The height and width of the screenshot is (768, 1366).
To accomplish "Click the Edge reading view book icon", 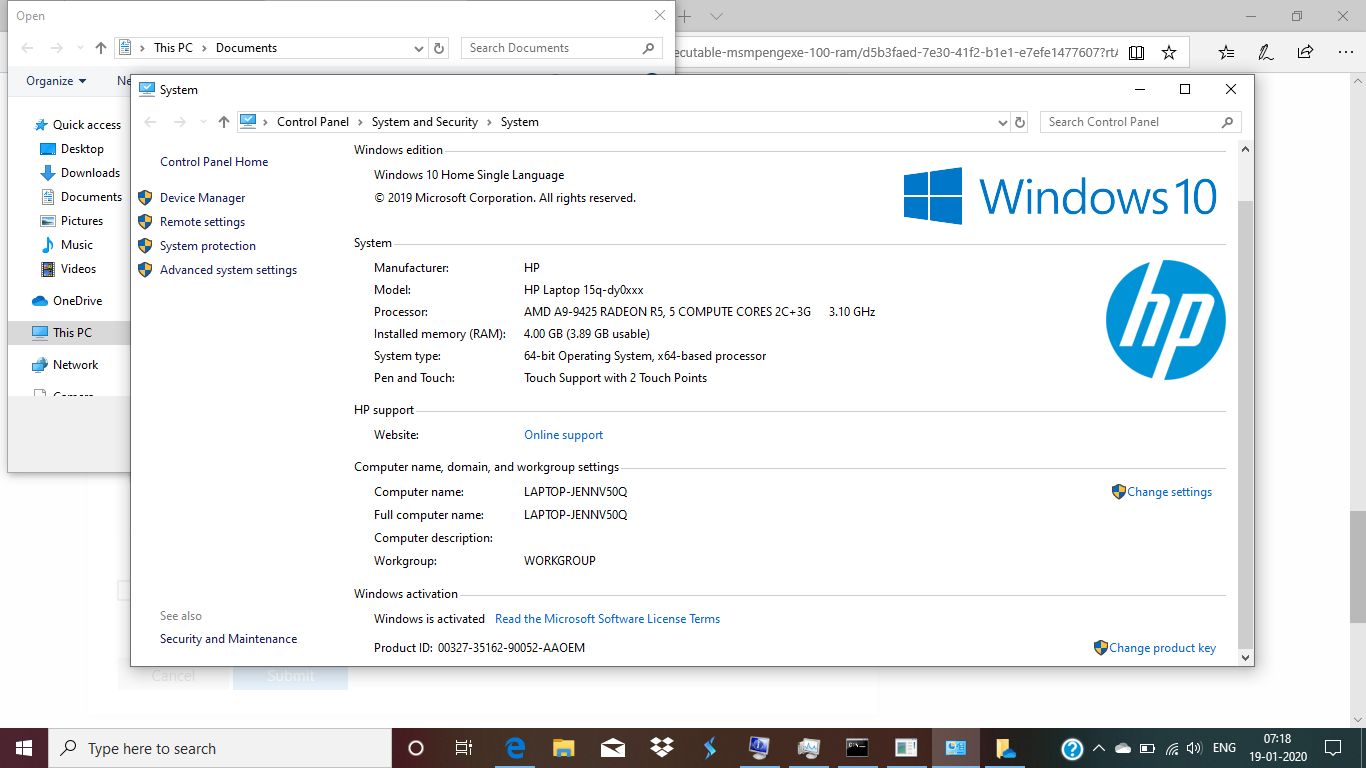I will (1137, 52).
